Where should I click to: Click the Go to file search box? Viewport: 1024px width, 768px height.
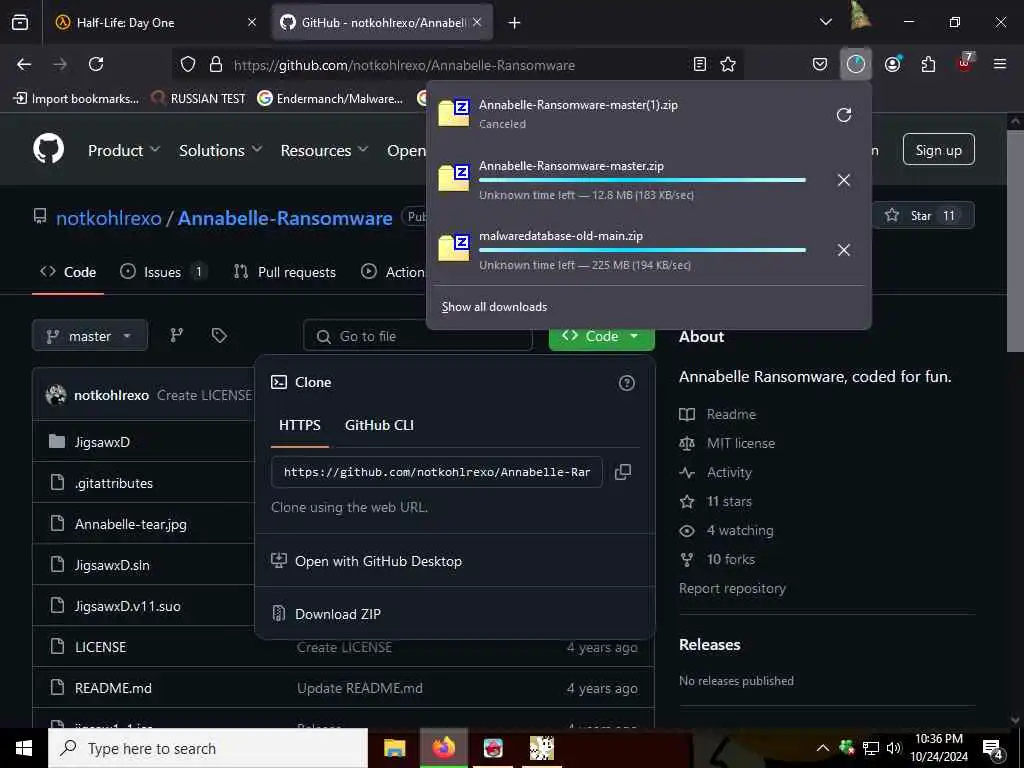click(x=418, y=336)
